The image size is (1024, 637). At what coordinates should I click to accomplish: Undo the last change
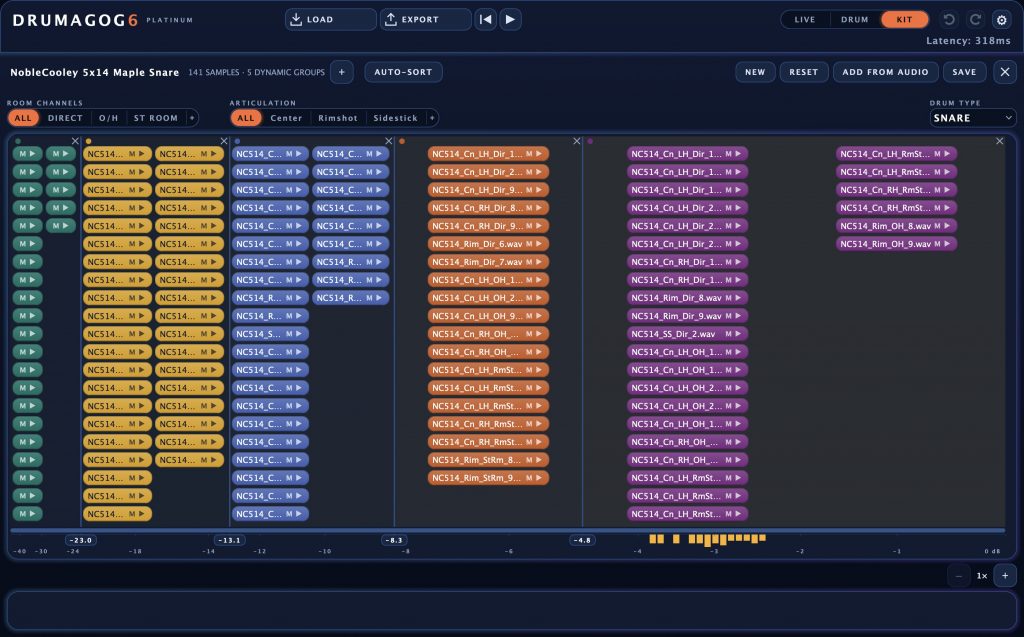coord(949,20)
